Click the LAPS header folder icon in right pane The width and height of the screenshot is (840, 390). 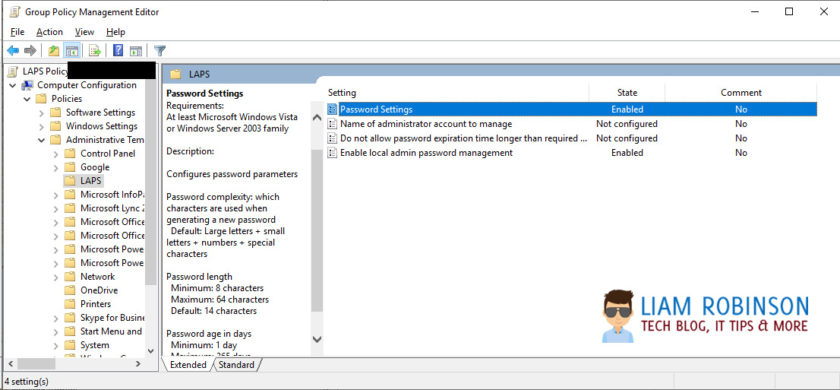176,74
